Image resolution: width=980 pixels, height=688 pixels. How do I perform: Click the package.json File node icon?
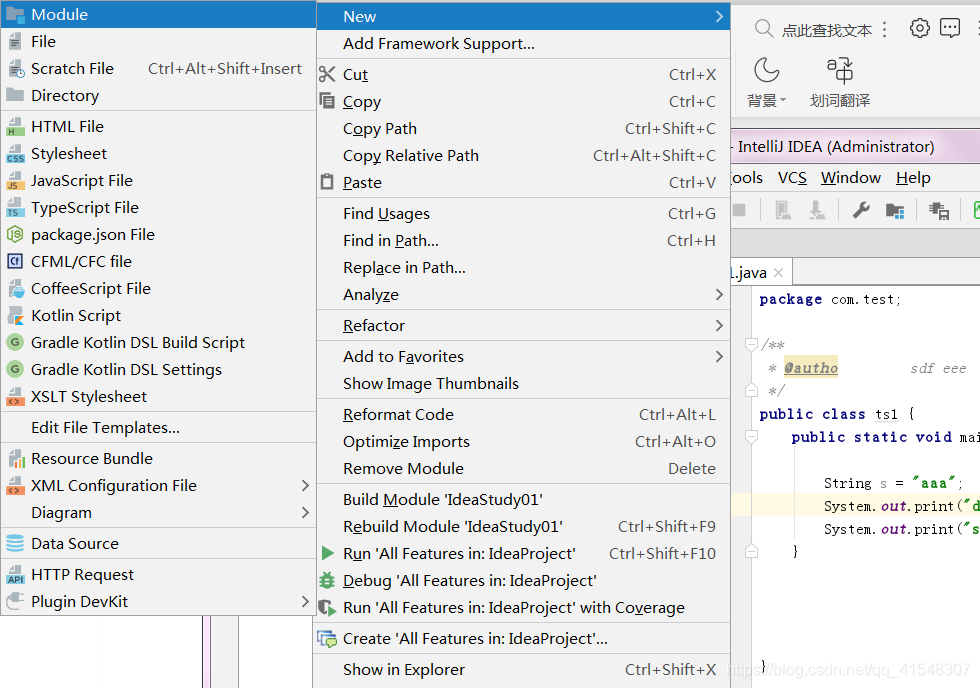(15, 234)
